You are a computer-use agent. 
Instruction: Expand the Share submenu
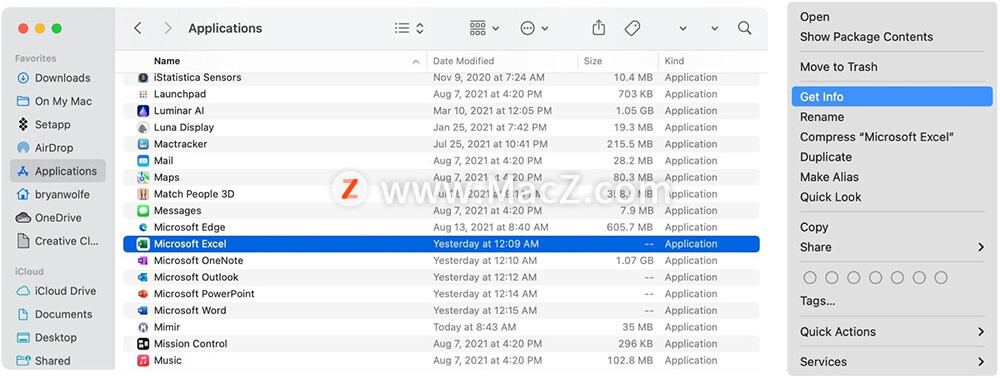click(x=893, y=247)
